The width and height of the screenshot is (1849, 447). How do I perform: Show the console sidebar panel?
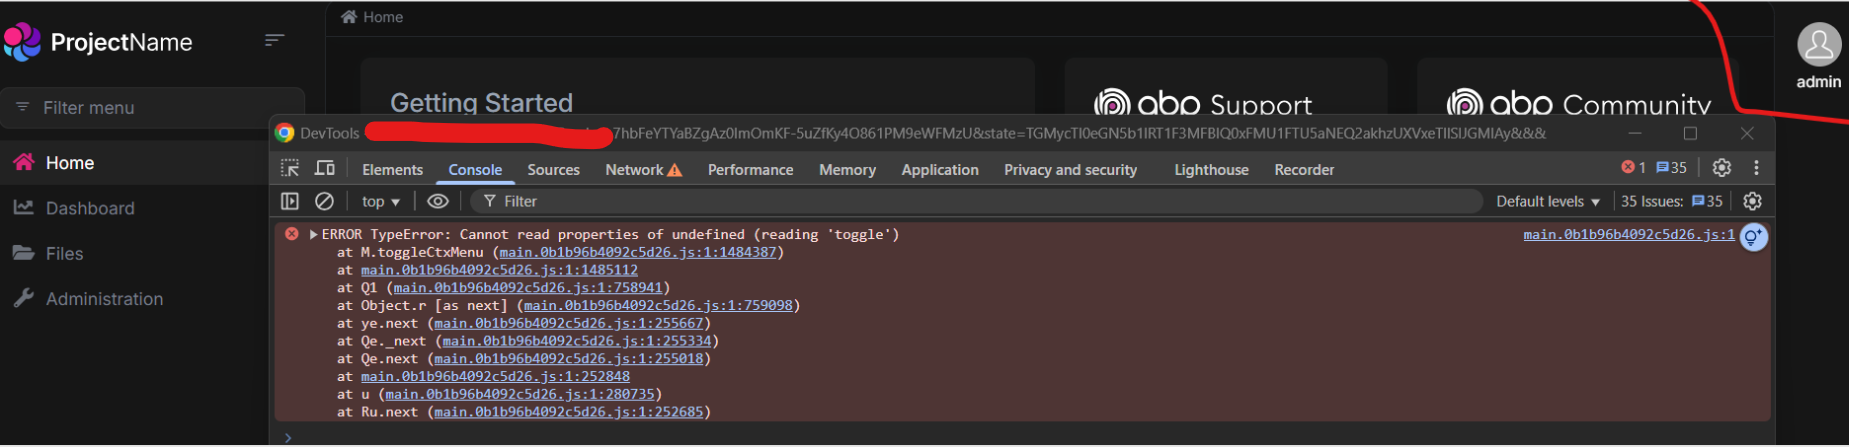pos(290,201)
